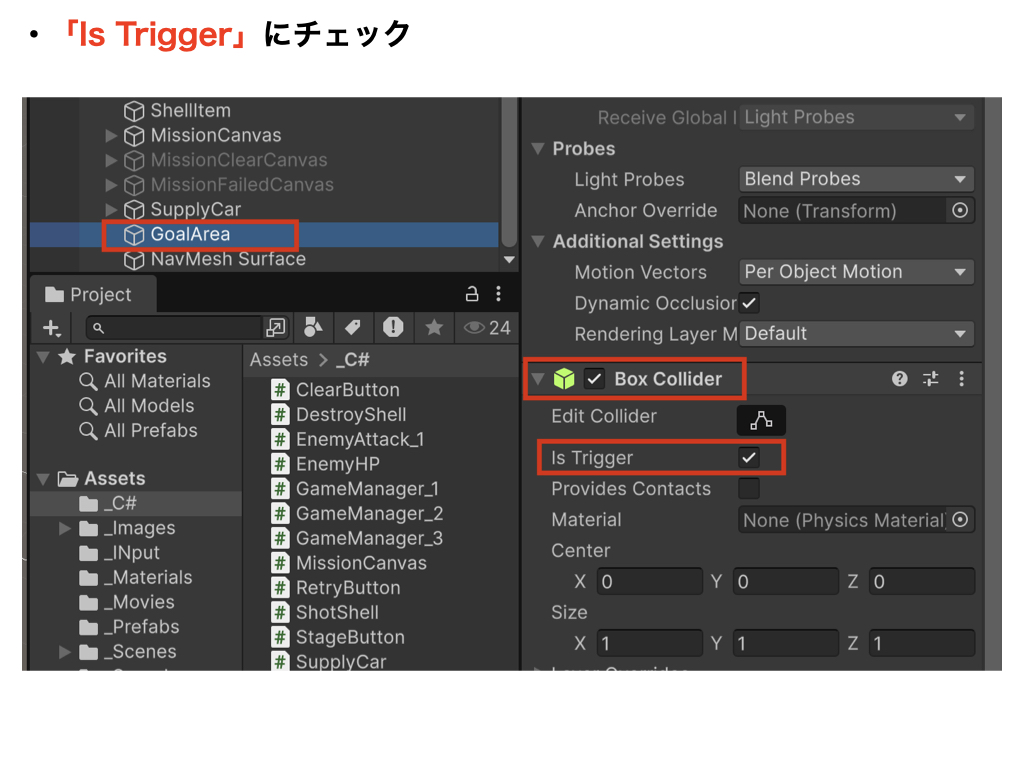
Task: Click the star favorites filter icon
Action: point(434,327)
